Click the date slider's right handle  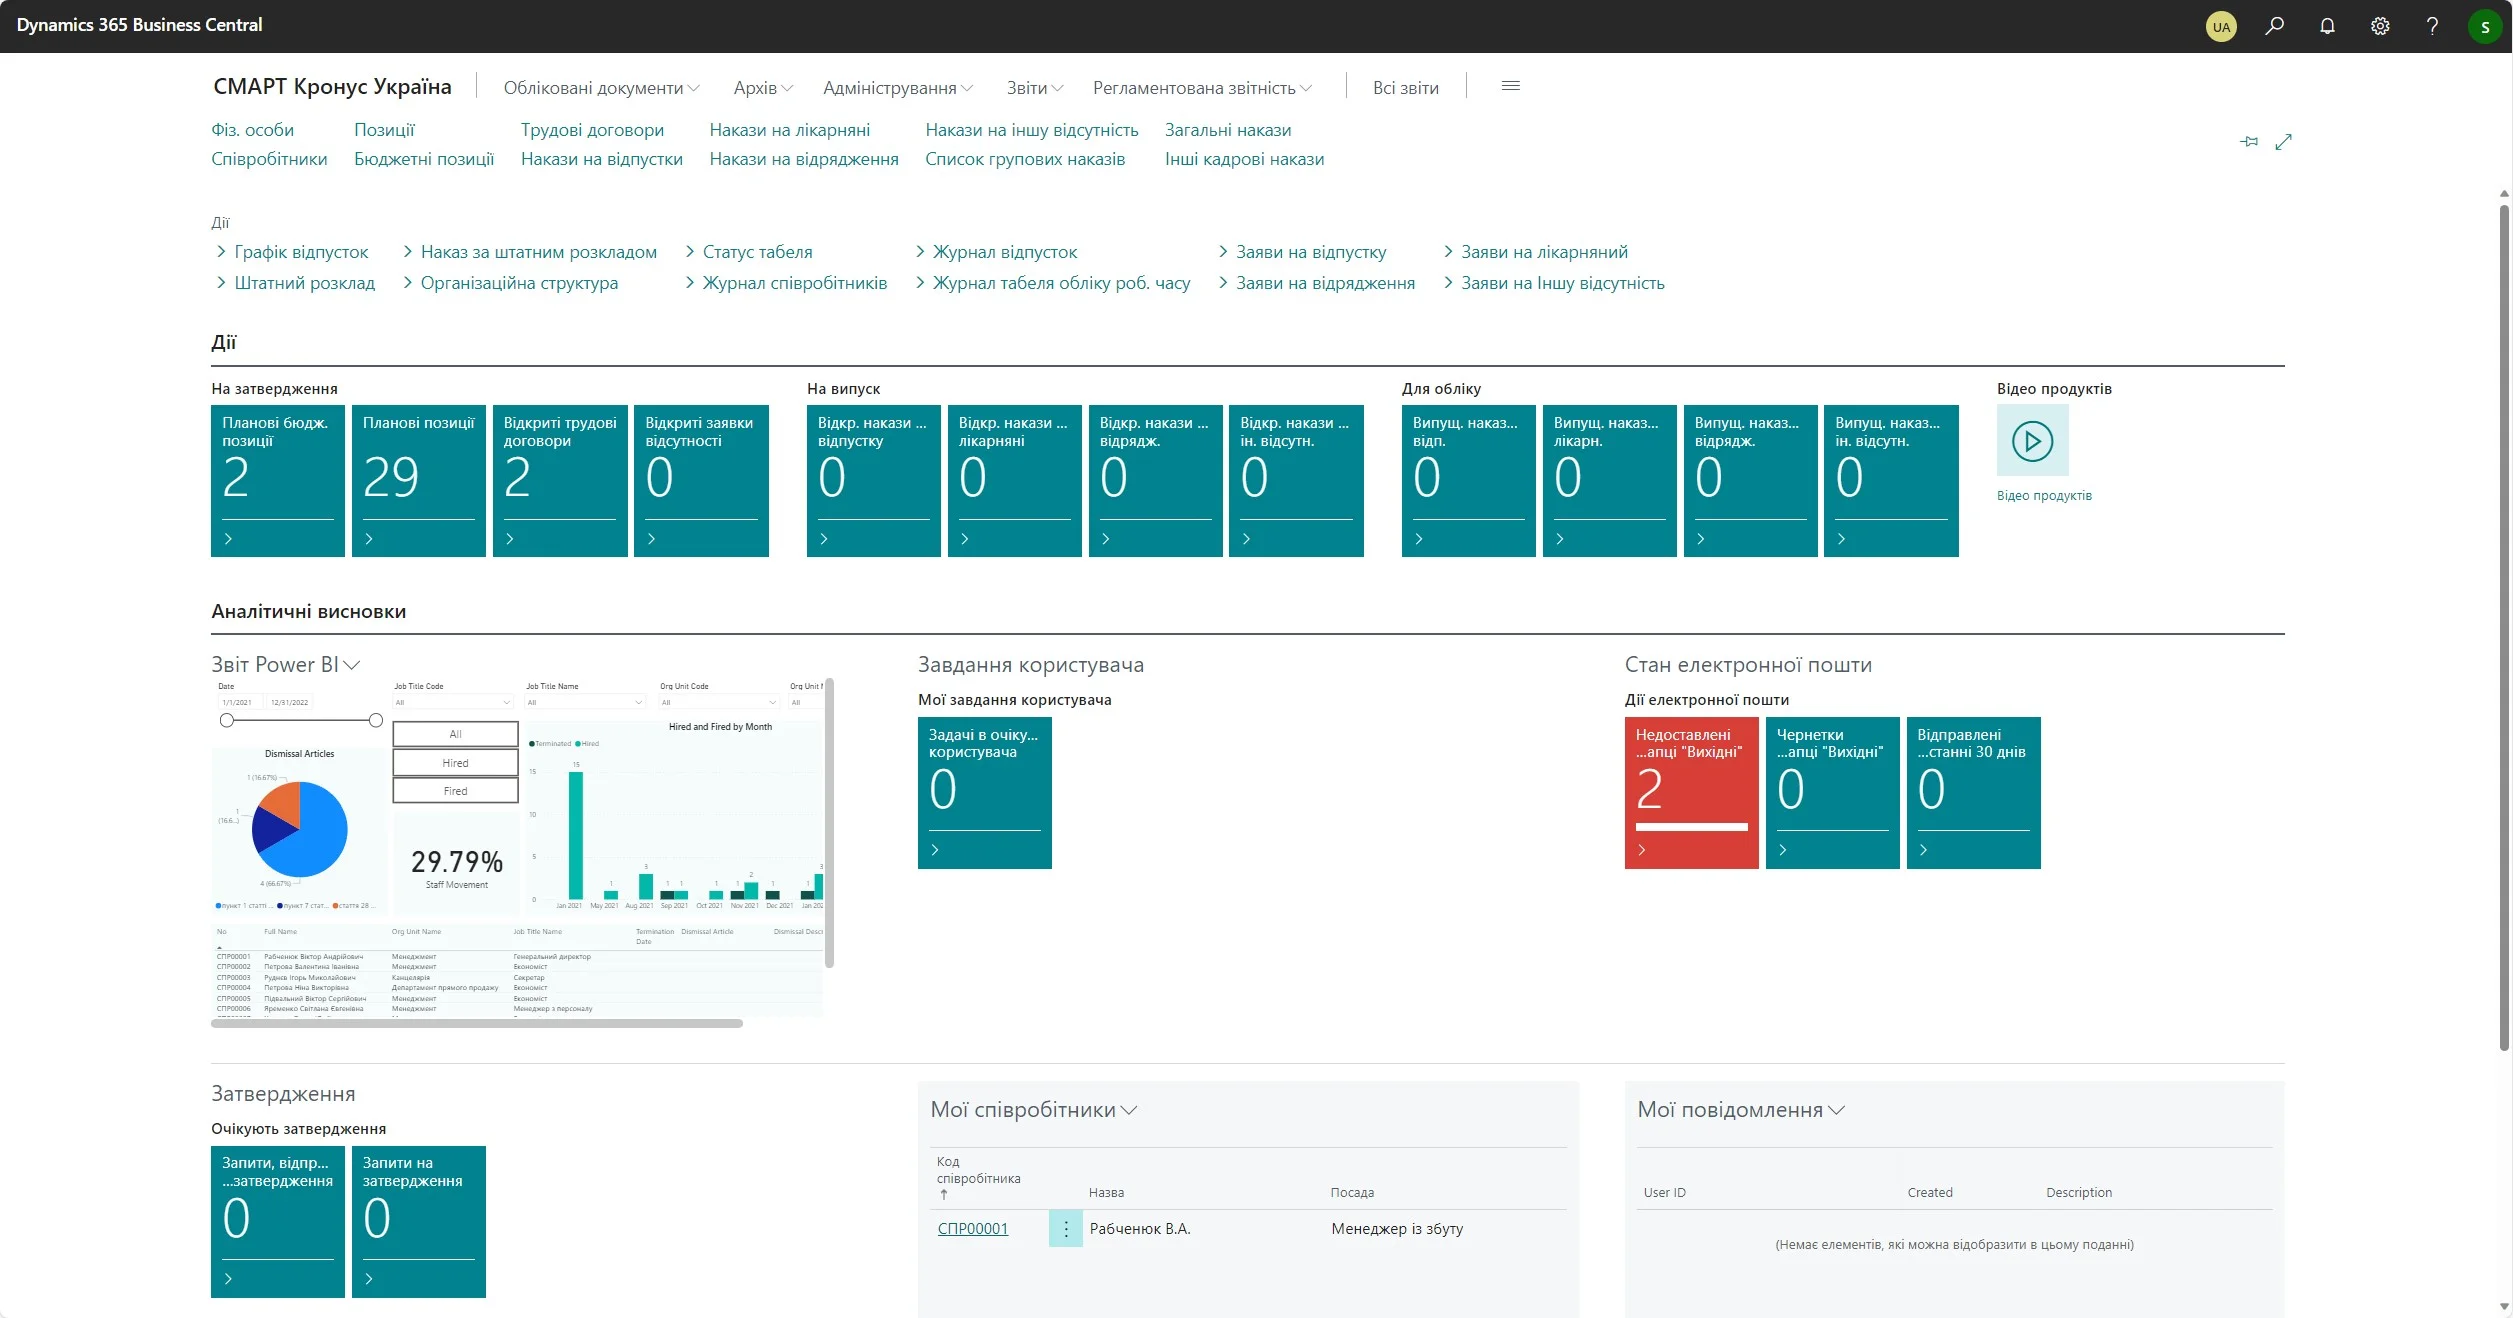click(x=375, y=720)
